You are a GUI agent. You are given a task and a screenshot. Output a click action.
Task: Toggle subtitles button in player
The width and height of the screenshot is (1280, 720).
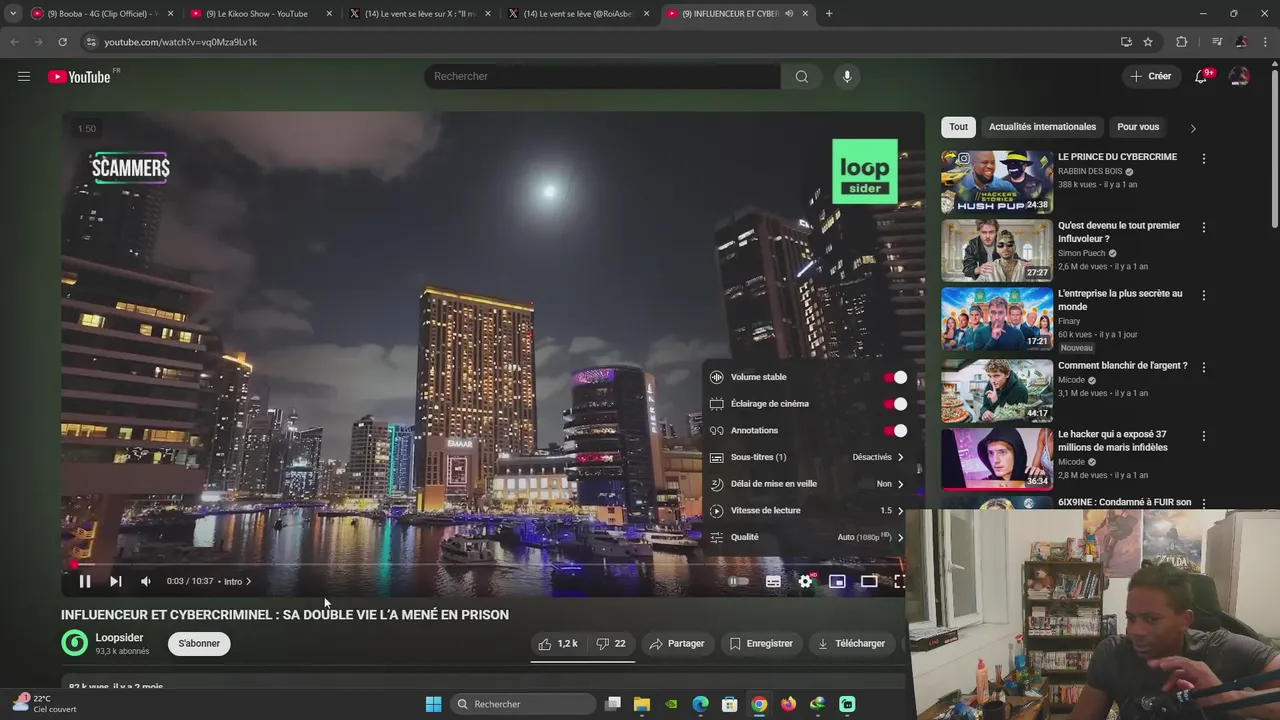coord(773,581)
